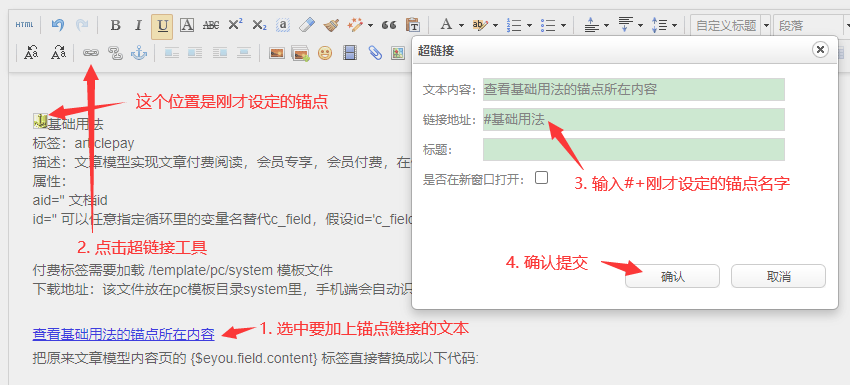Toggle italic formatting

138,25
